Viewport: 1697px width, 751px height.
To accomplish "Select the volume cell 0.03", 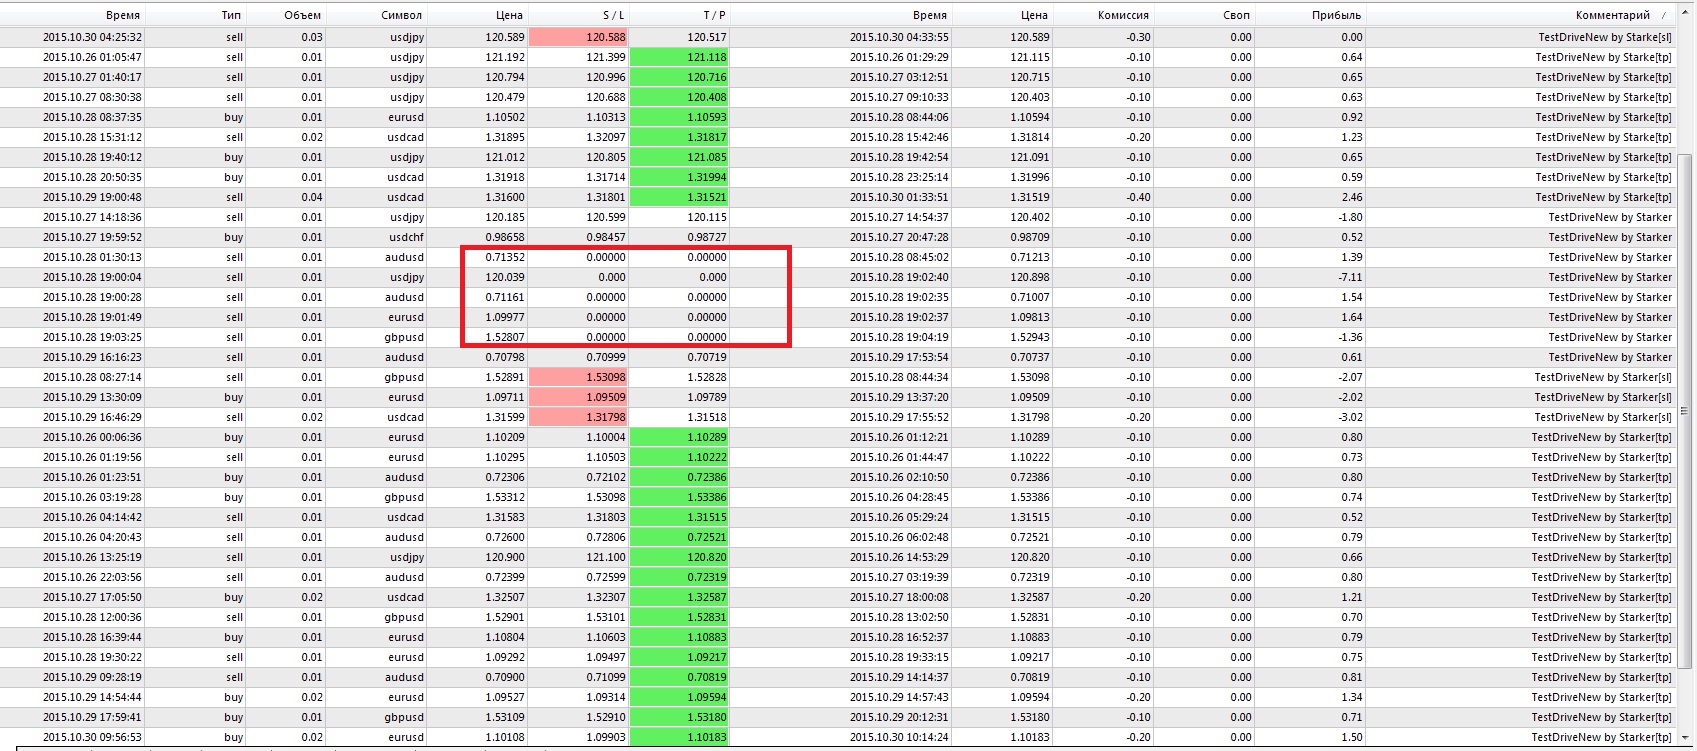I will pos(312,37).
